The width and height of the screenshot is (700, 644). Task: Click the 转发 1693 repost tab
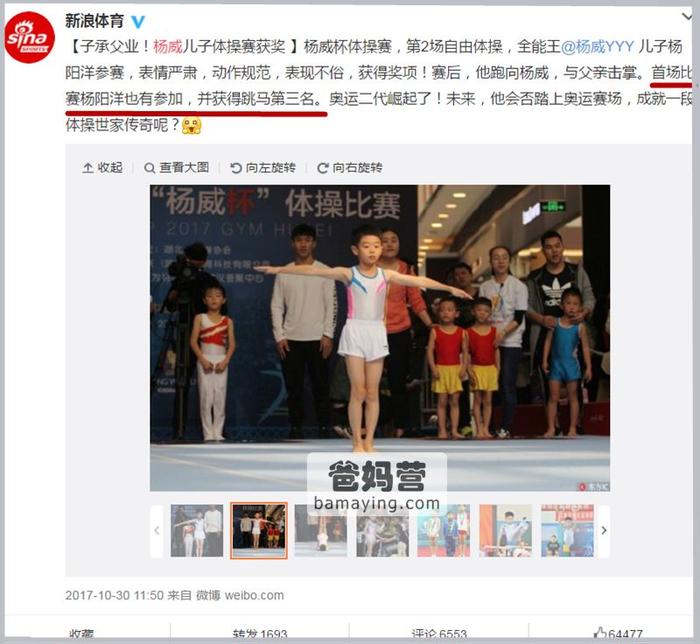tap(260, 633)
